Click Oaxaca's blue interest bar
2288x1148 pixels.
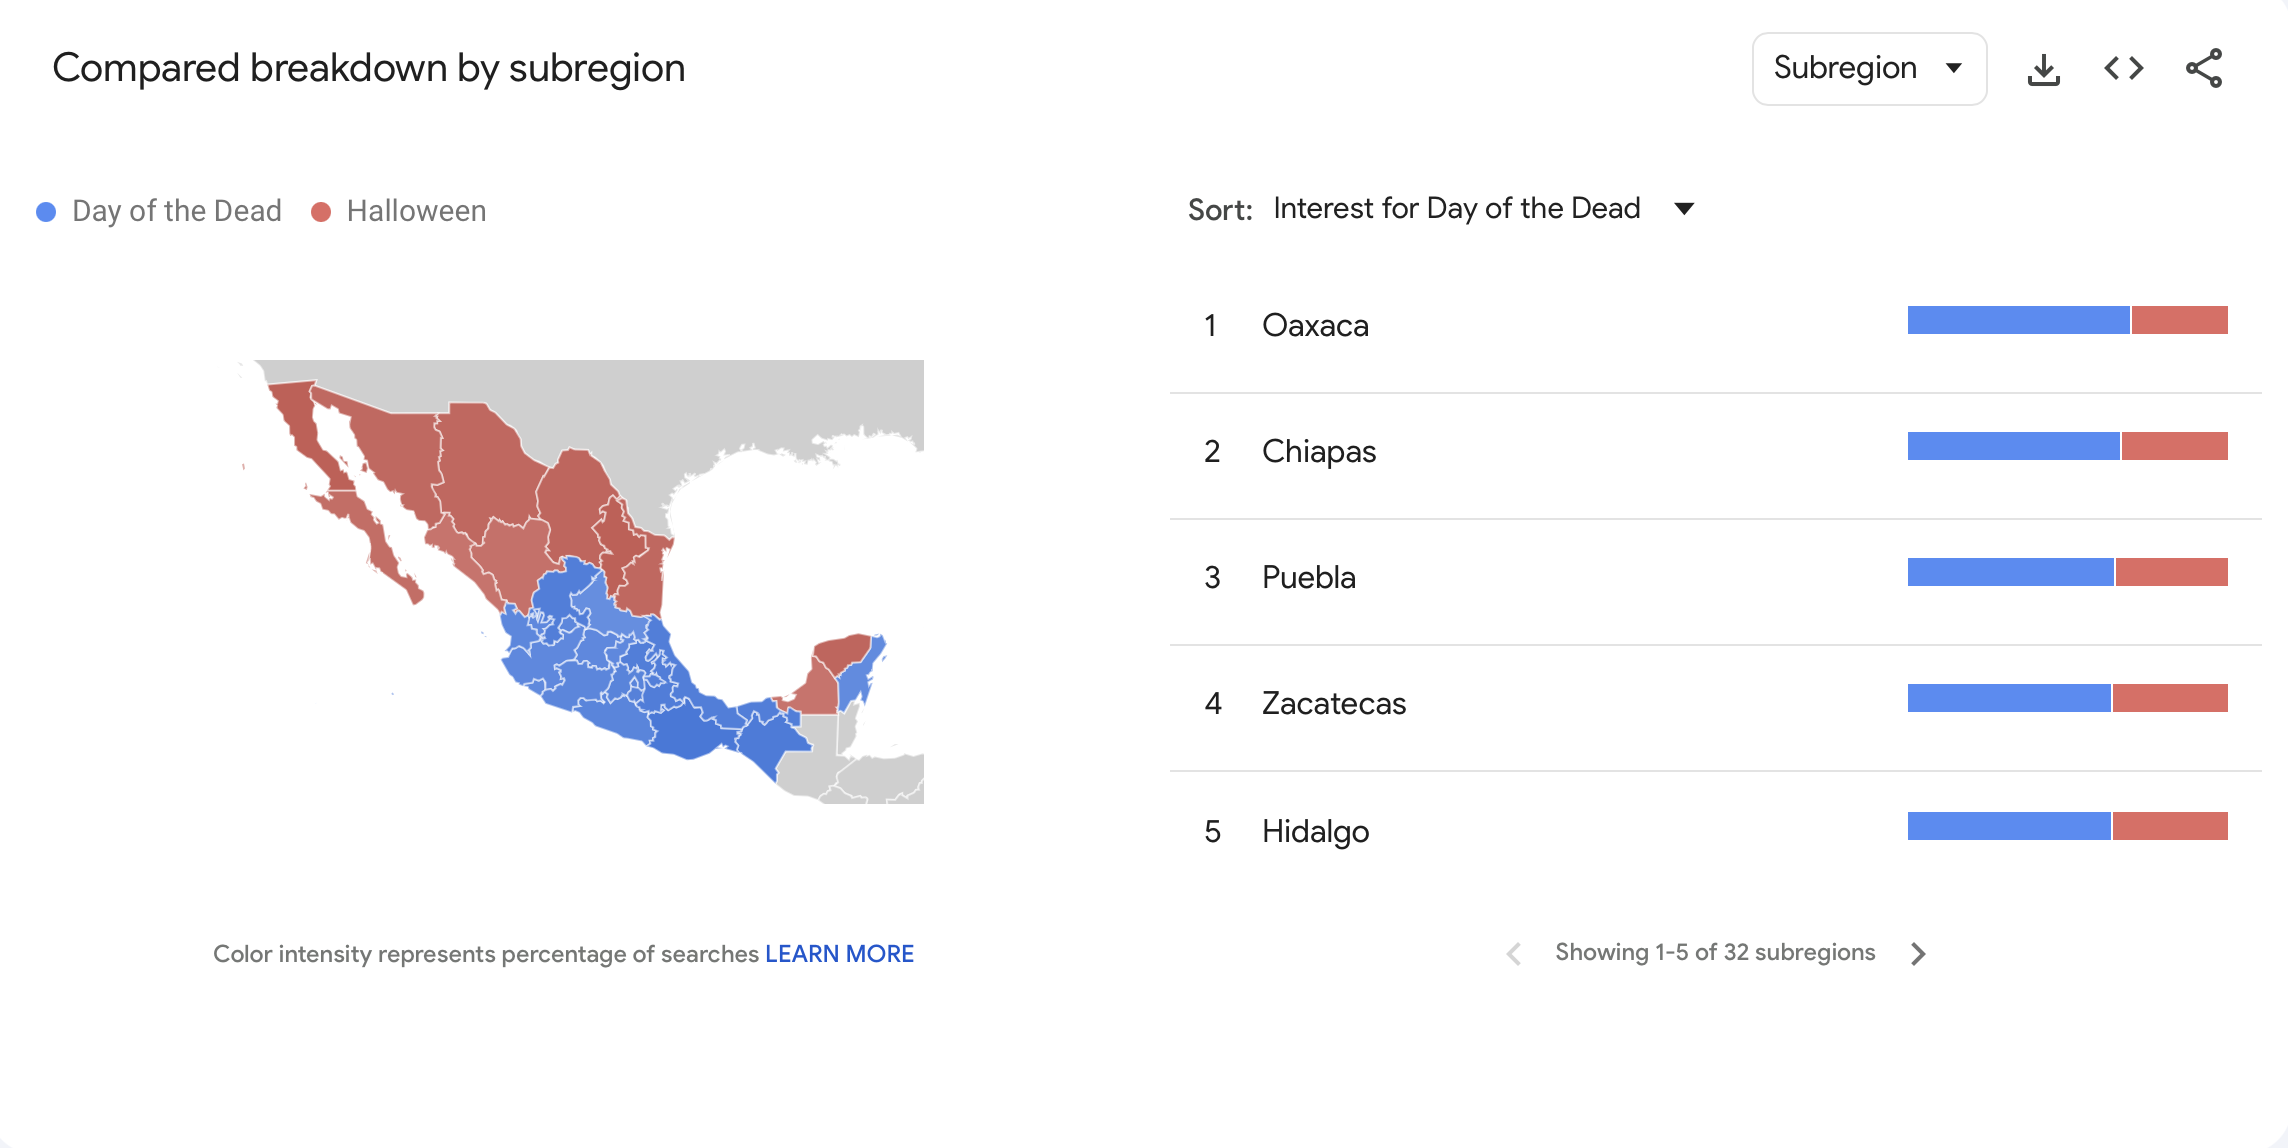click(2018, 320)
